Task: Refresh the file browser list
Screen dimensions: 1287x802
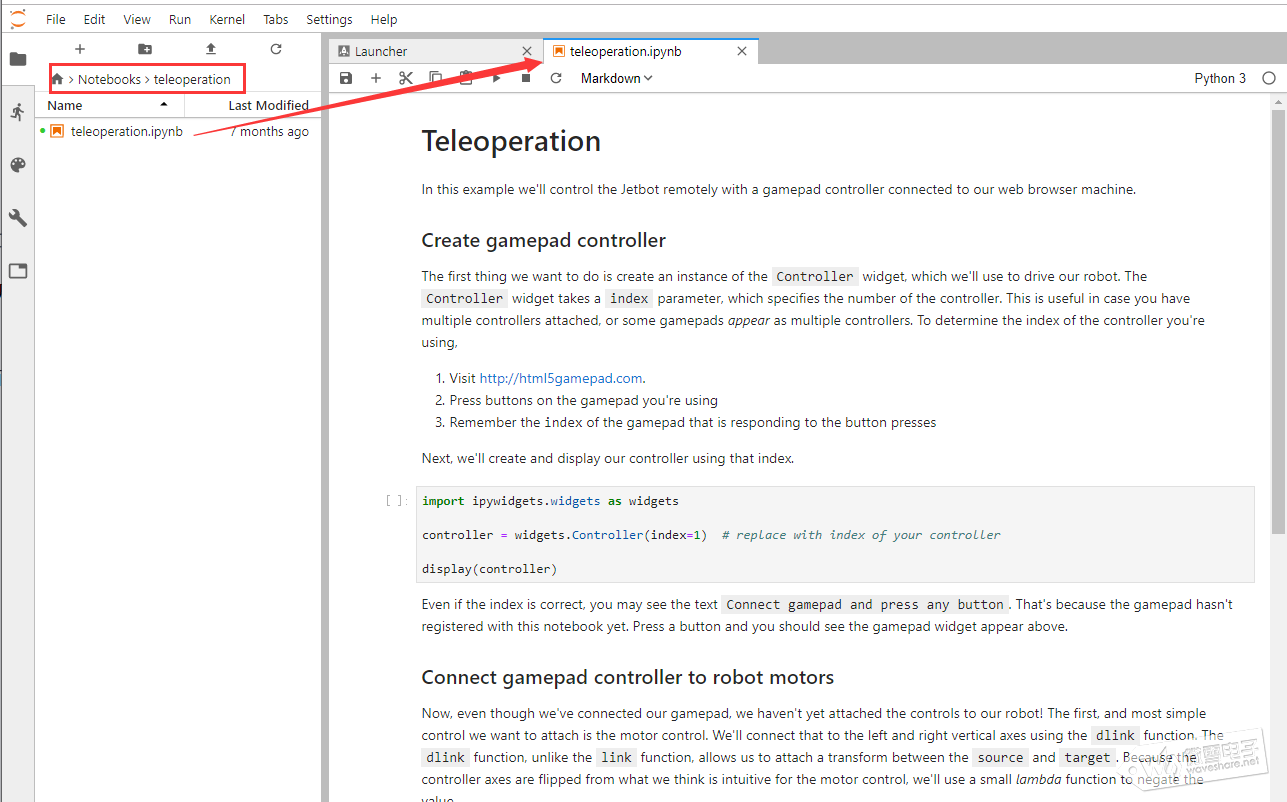Action: click(x=276, y=49)
